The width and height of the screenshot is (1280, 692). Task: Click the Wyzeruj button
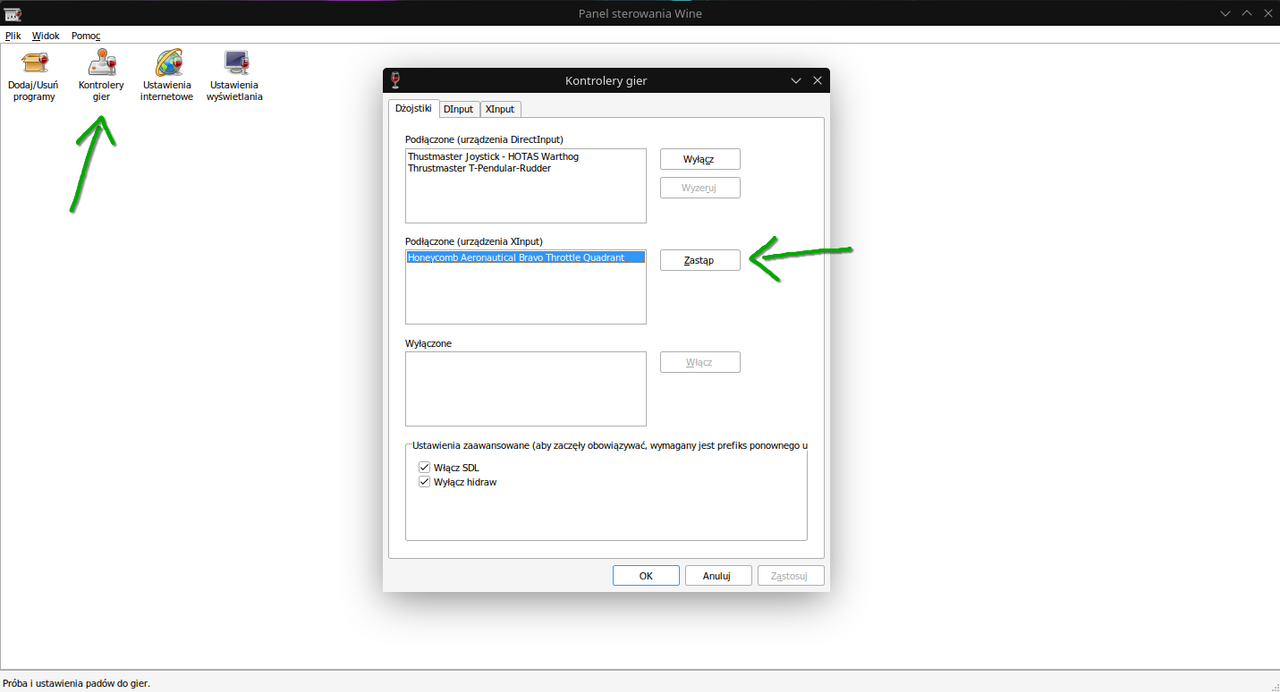tap(700, 187)
